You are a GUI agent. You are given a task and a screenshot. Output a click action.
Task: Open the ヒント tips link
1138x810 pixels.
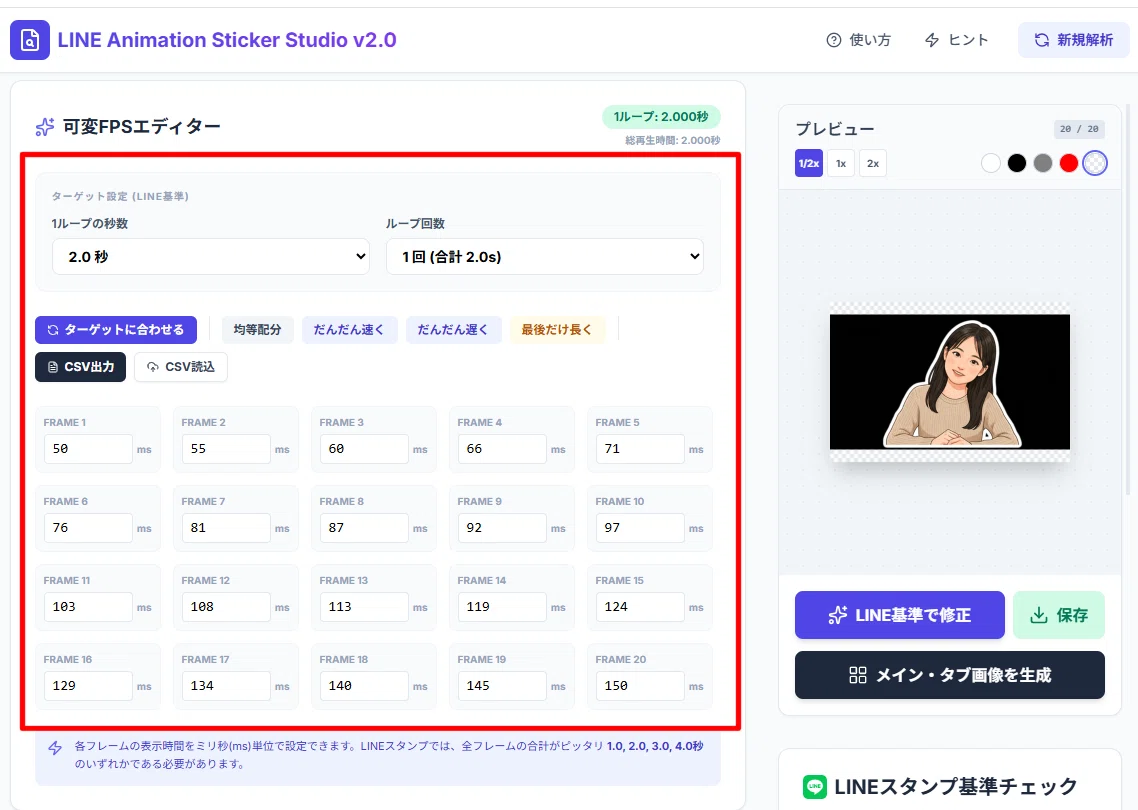957,40
